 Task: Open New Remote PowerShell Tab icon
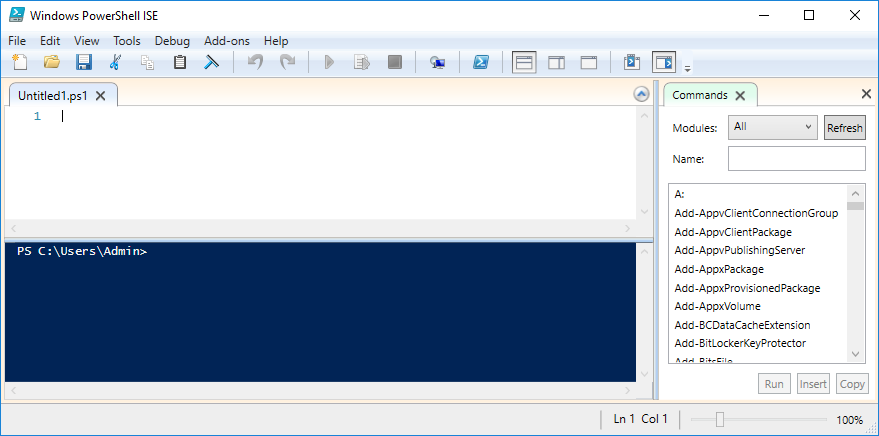click(438, 63)
